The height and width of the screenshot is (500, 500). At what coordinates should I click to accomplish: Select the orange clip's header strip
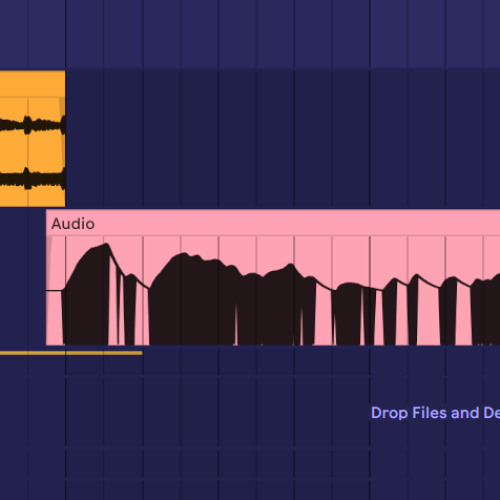tap(32, 84)
